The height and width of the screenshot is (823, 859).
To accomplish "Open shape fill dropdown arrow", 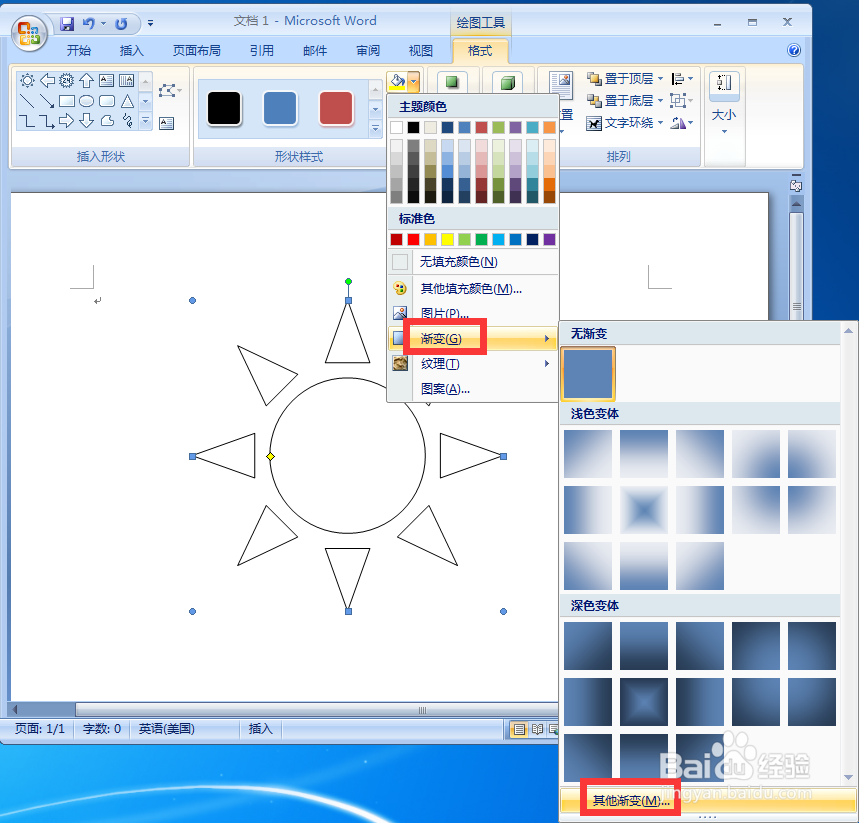I will [x=414, y=82].
